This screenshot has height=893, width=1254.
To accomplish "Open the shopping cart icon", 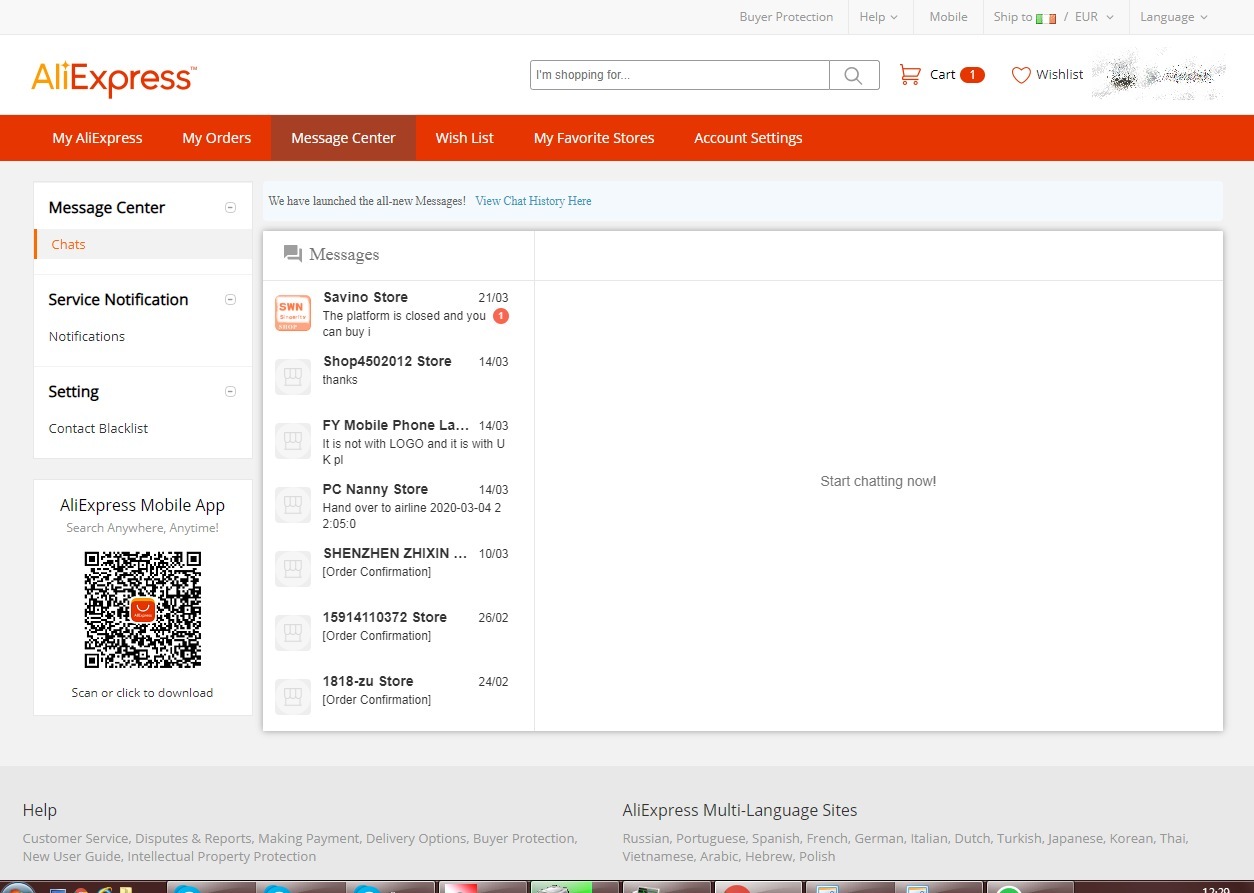I will click(910, 74).
